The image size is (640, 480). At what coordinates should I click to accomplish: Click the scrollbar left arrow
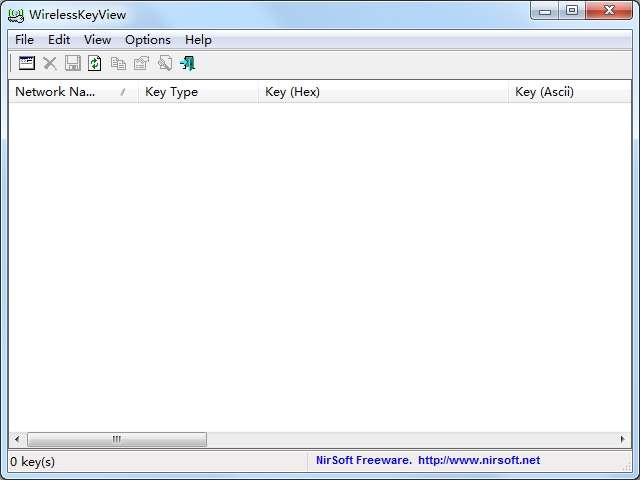[x=17, y=439]
